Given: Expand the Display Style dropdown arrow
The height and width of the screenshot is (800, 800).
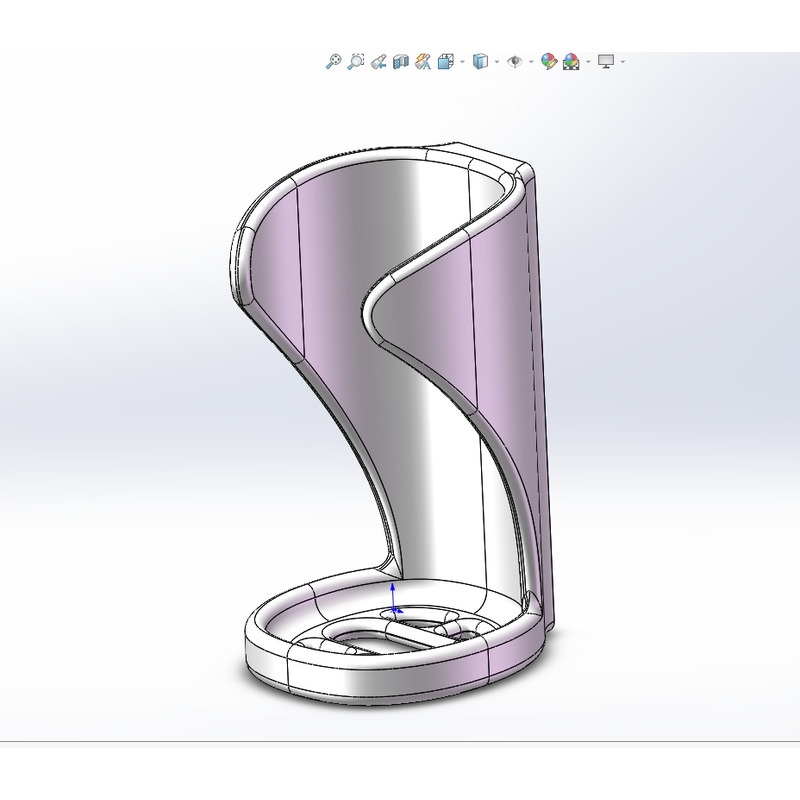Looking at the screenshot, I should 496,62.
